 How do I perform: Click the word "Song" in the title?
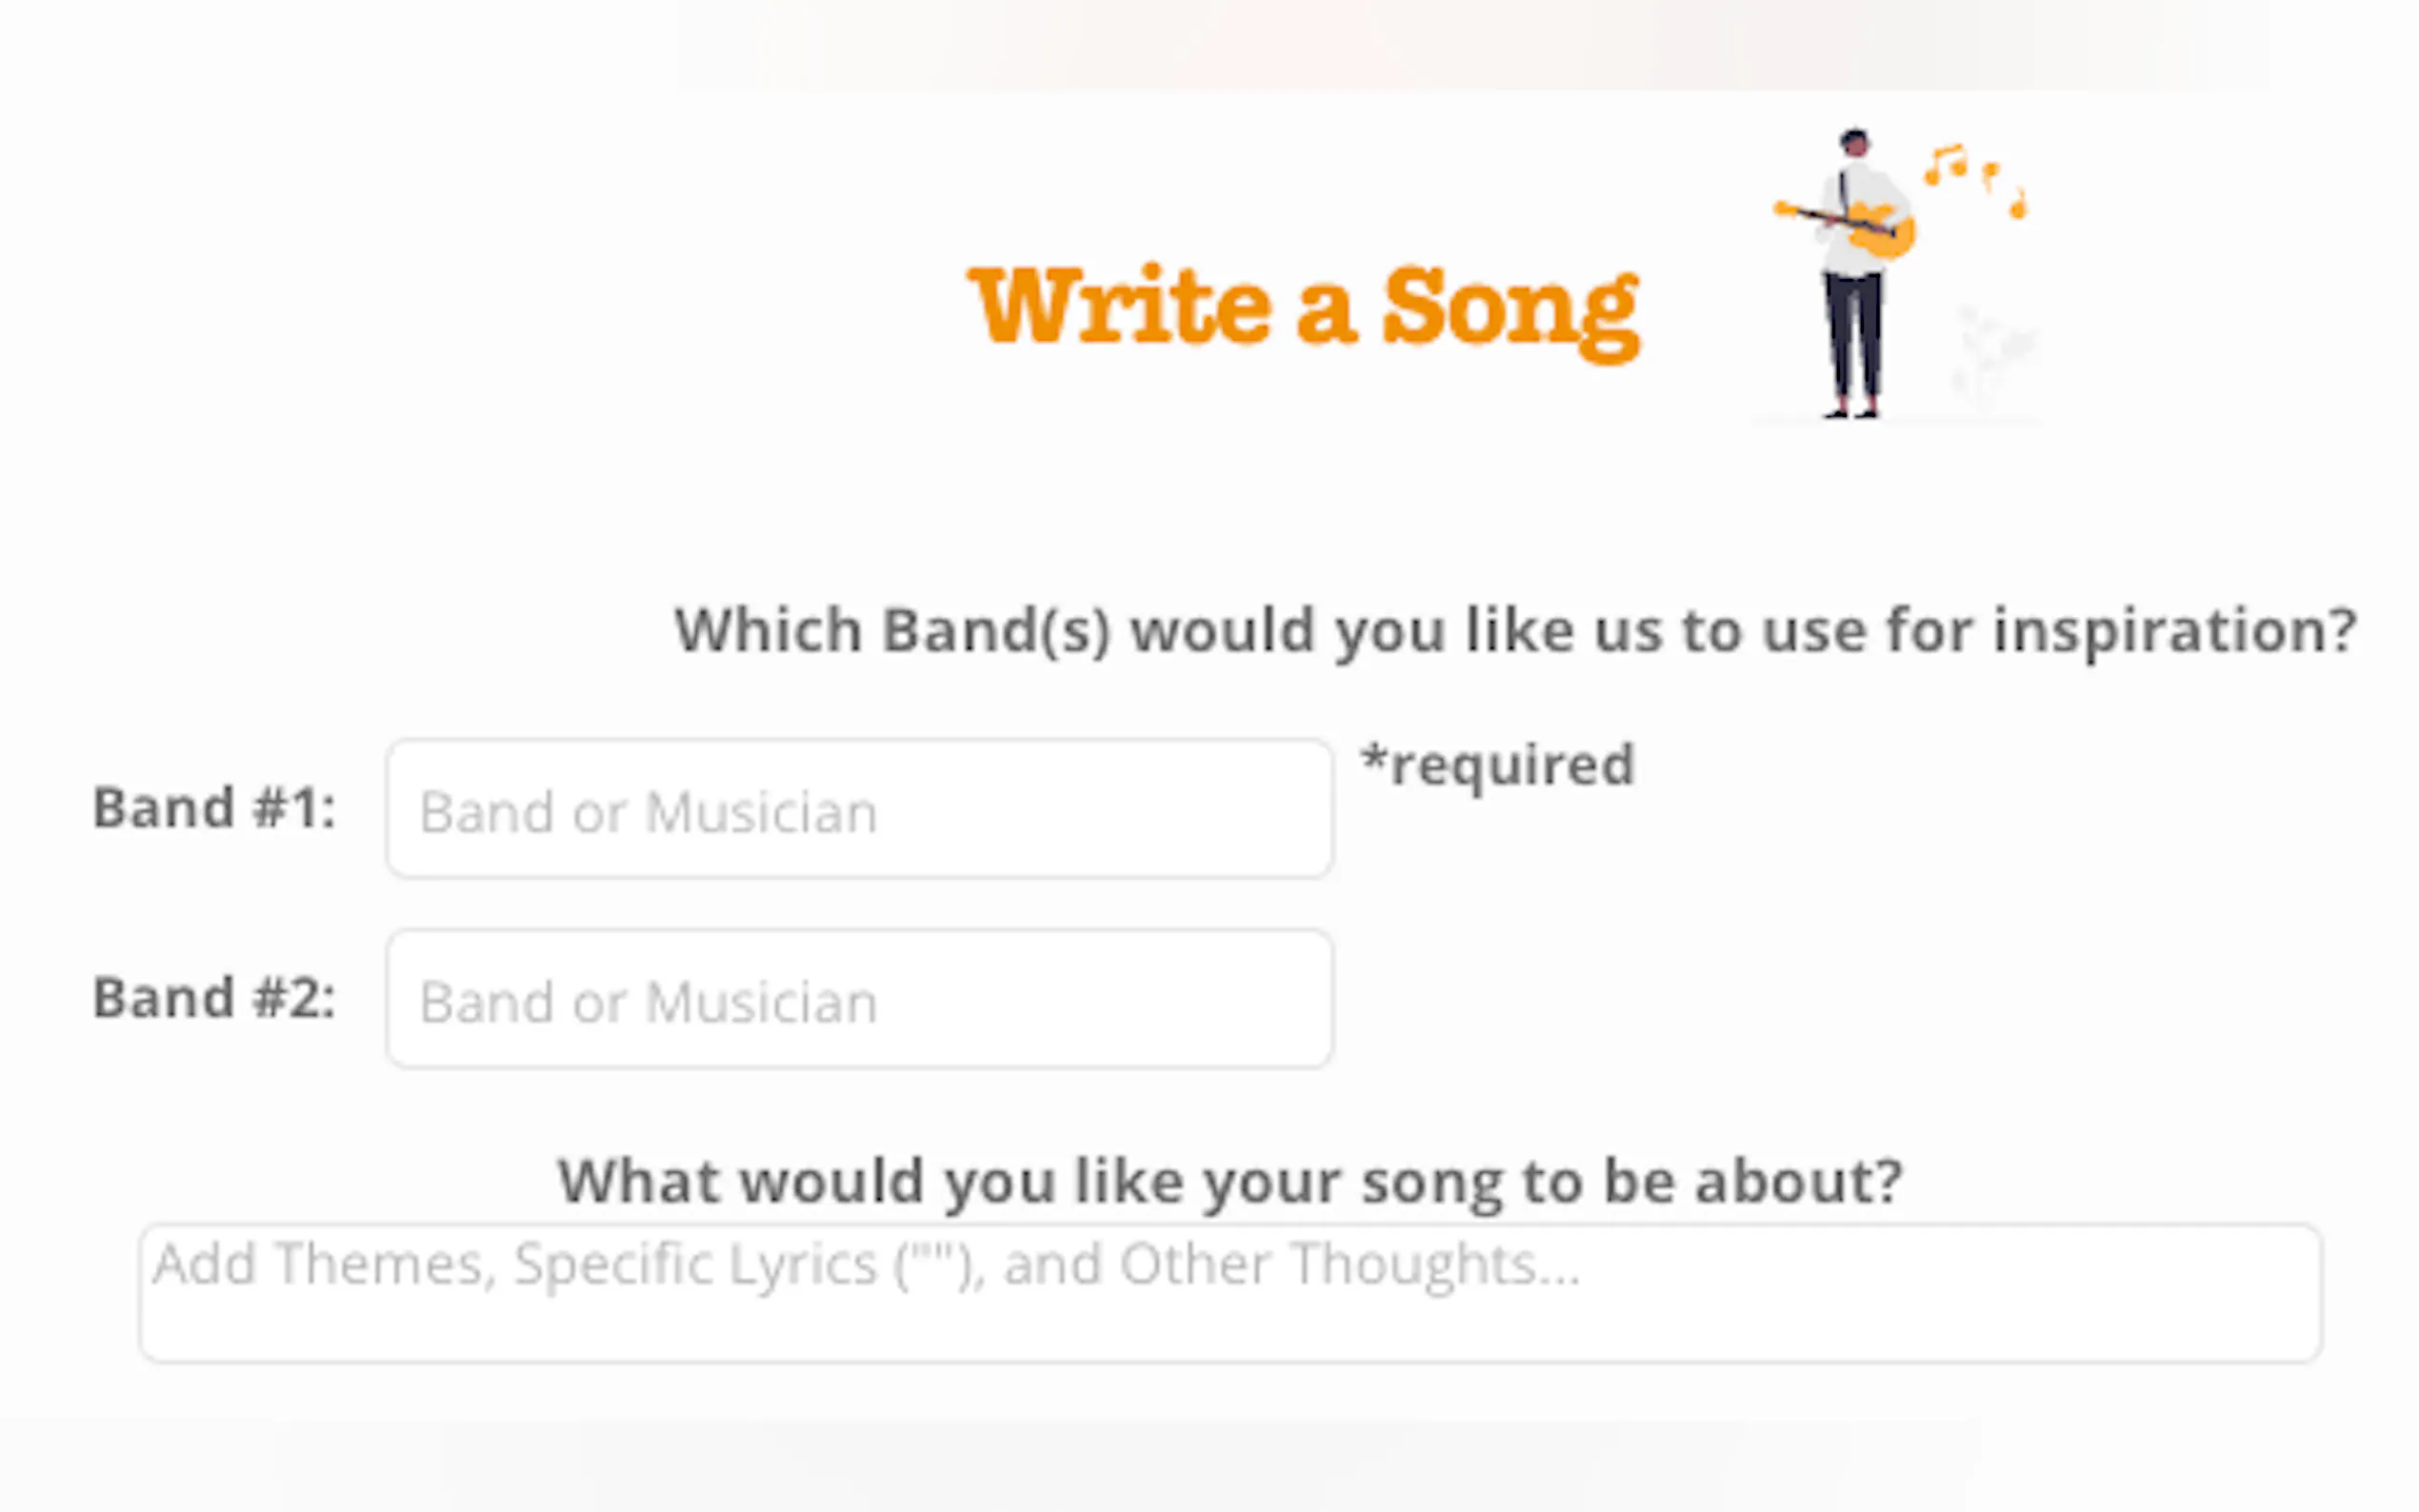[1510, 310]
